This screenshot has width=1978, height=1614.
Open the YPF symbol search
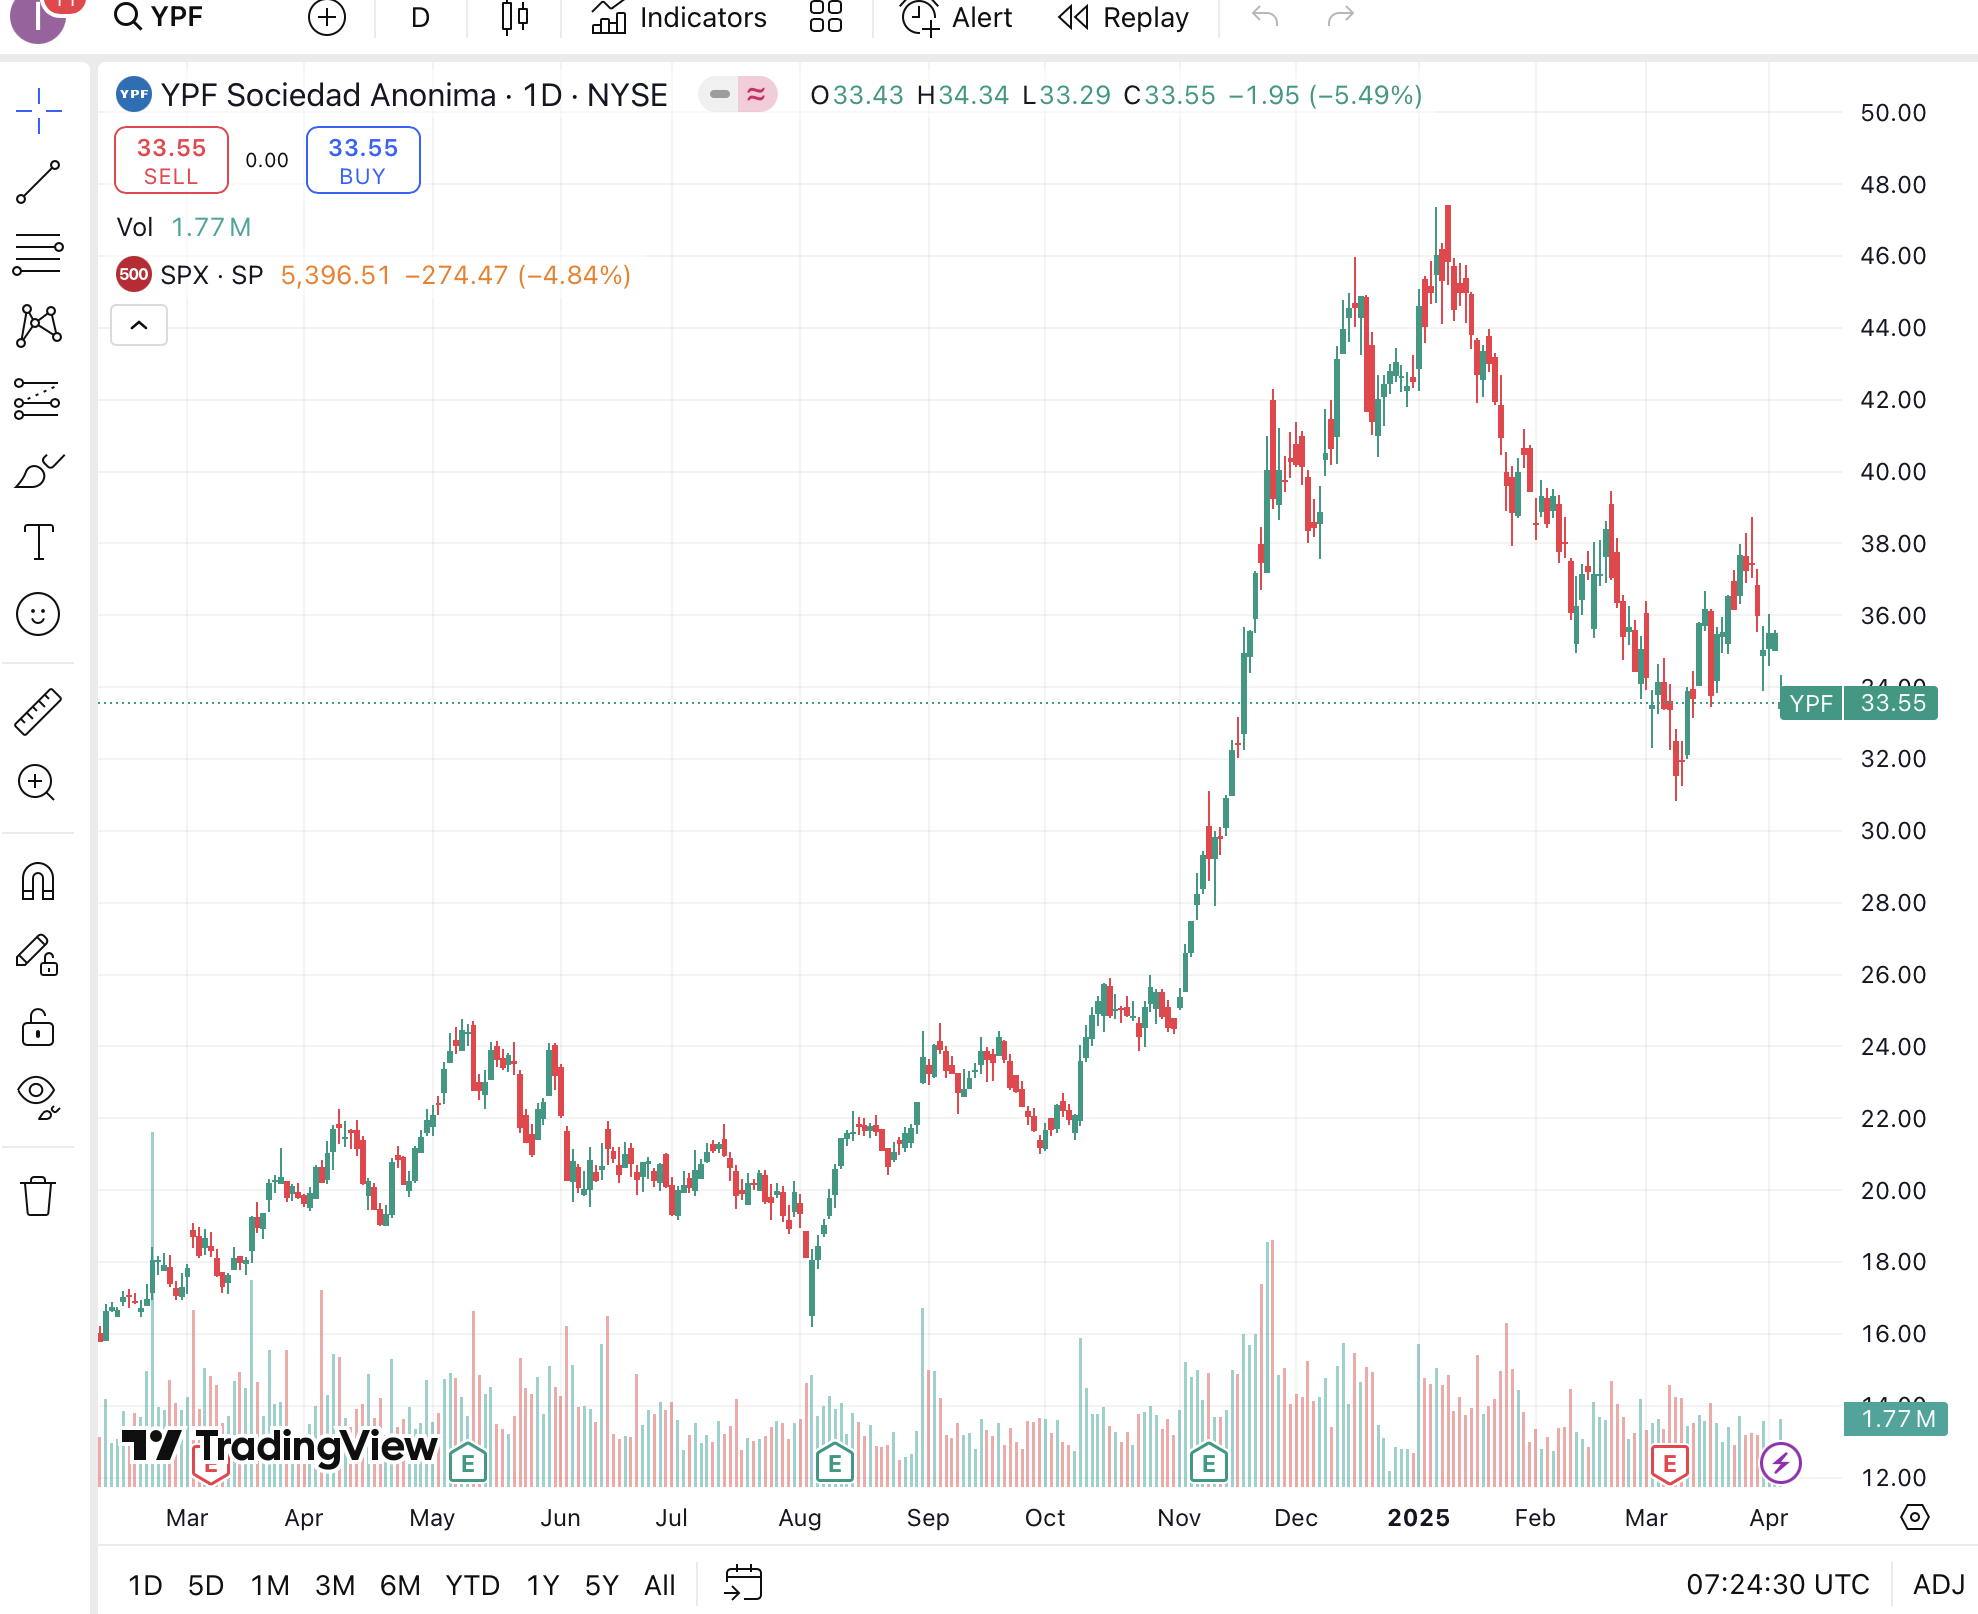(x=158, y=17)
